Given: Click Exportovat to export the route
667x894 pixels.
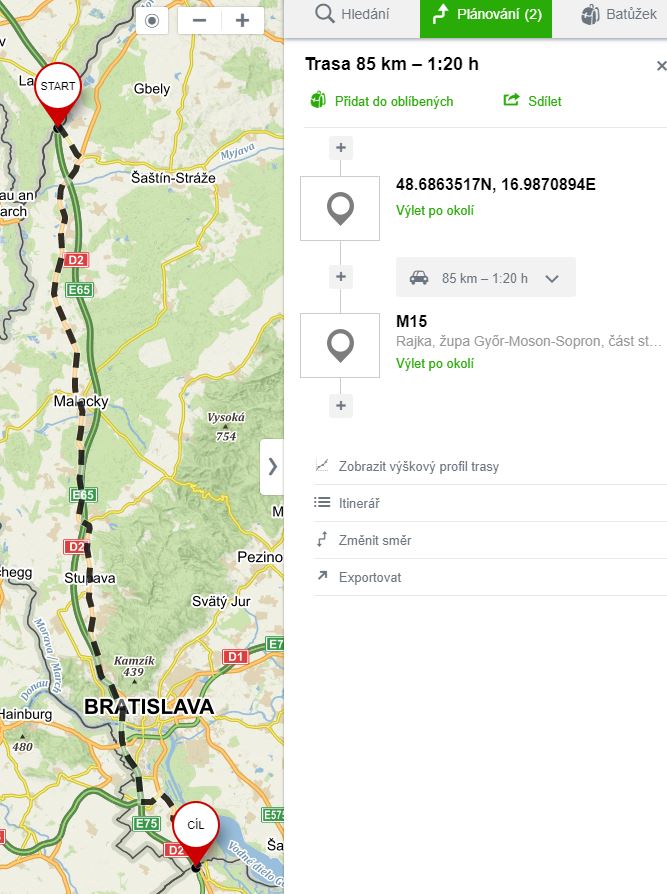Looking at the screenshot, I should [x=369, y=577].
